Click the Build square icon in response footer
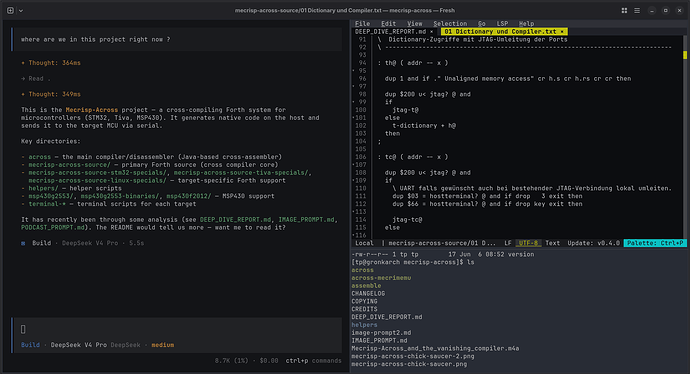This screenshot has width=690, height=374. click(23, 243)
